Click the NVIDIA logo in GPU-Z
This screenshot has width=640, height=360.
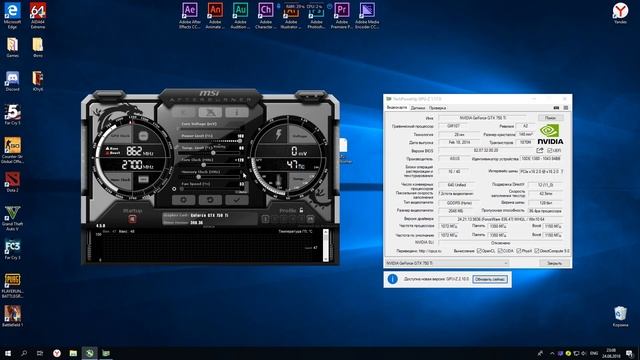point(550,135)
